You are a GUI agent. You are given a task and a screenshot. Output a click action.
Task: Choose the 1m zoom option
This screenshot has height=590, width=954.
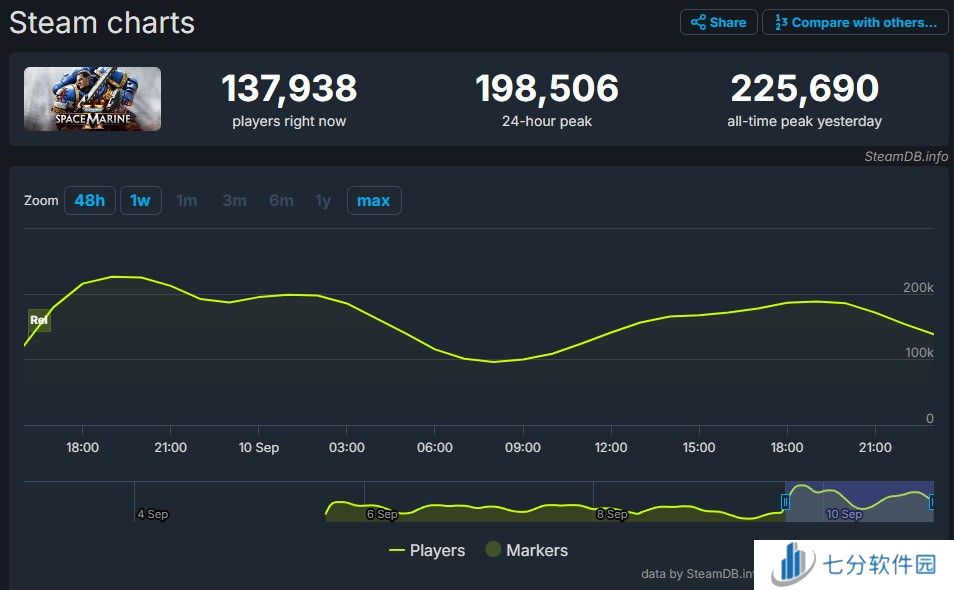[187, 200]
